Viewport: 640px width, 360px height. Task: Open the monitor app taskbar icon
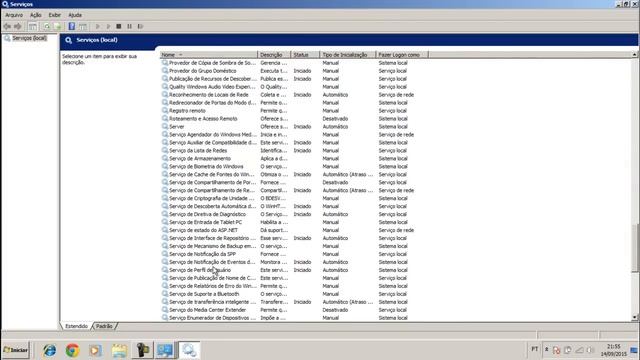[165, 350]
